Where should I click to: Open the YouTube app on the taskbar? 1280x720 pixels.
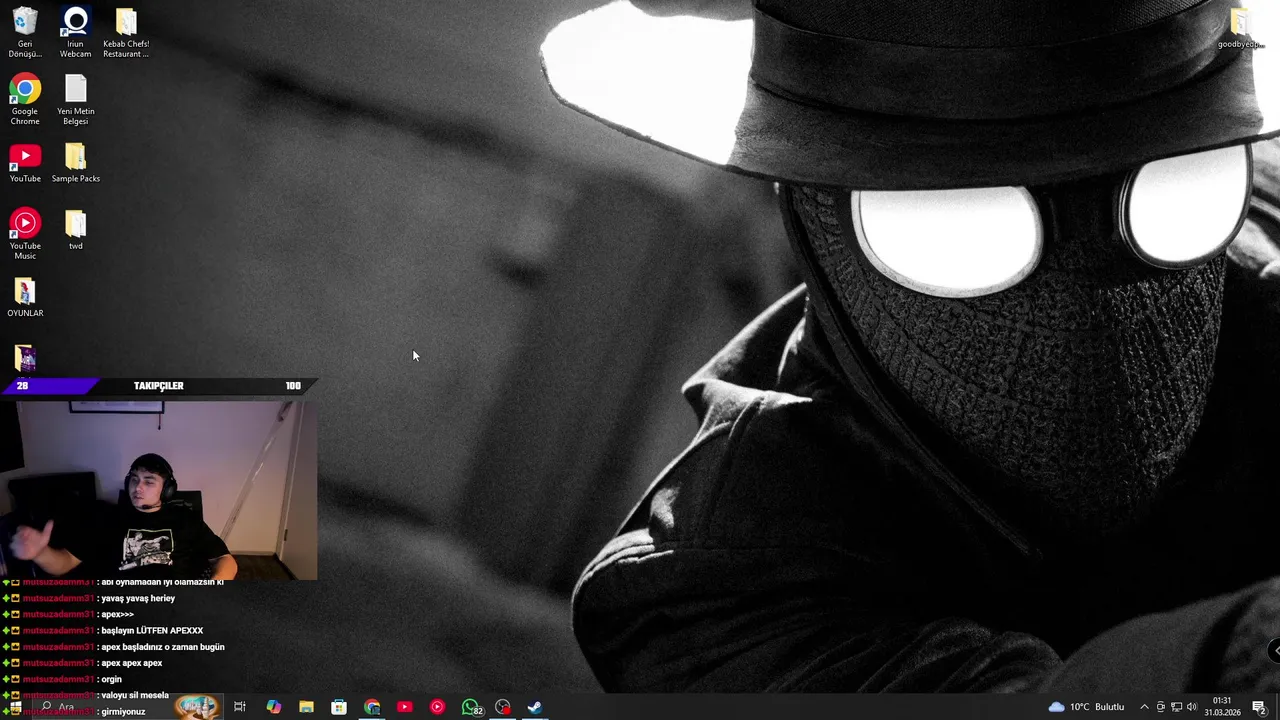pyautogui.click(x=404, y=707)
